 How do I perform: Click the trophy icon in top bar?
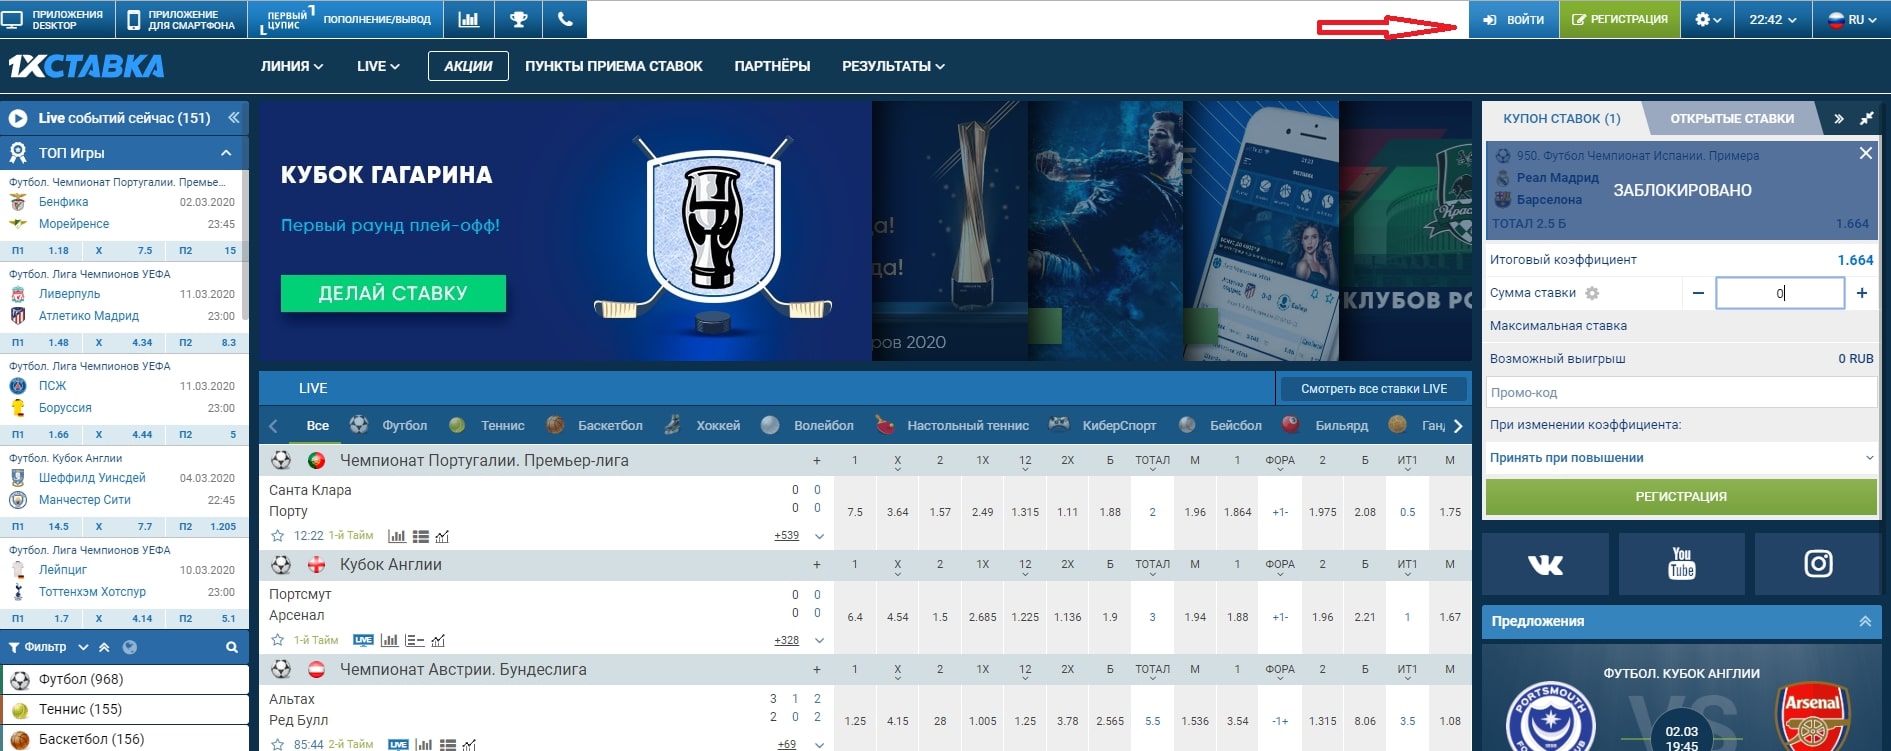pyautogui.click(x=518, y=19)
